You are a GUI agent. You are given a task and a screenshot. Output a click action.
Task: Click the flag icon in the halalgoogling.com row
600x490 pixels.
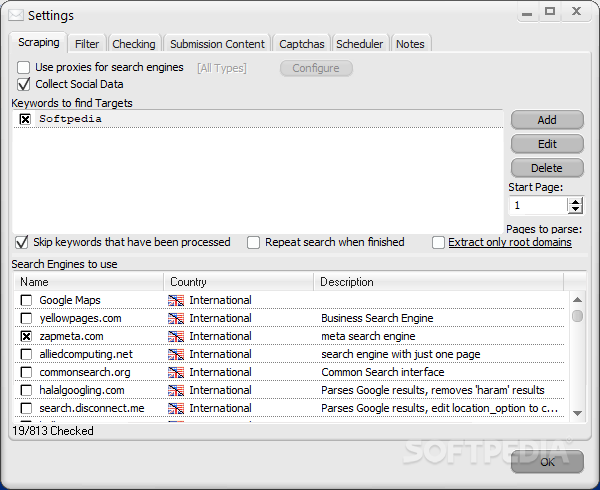pos(176,391)
